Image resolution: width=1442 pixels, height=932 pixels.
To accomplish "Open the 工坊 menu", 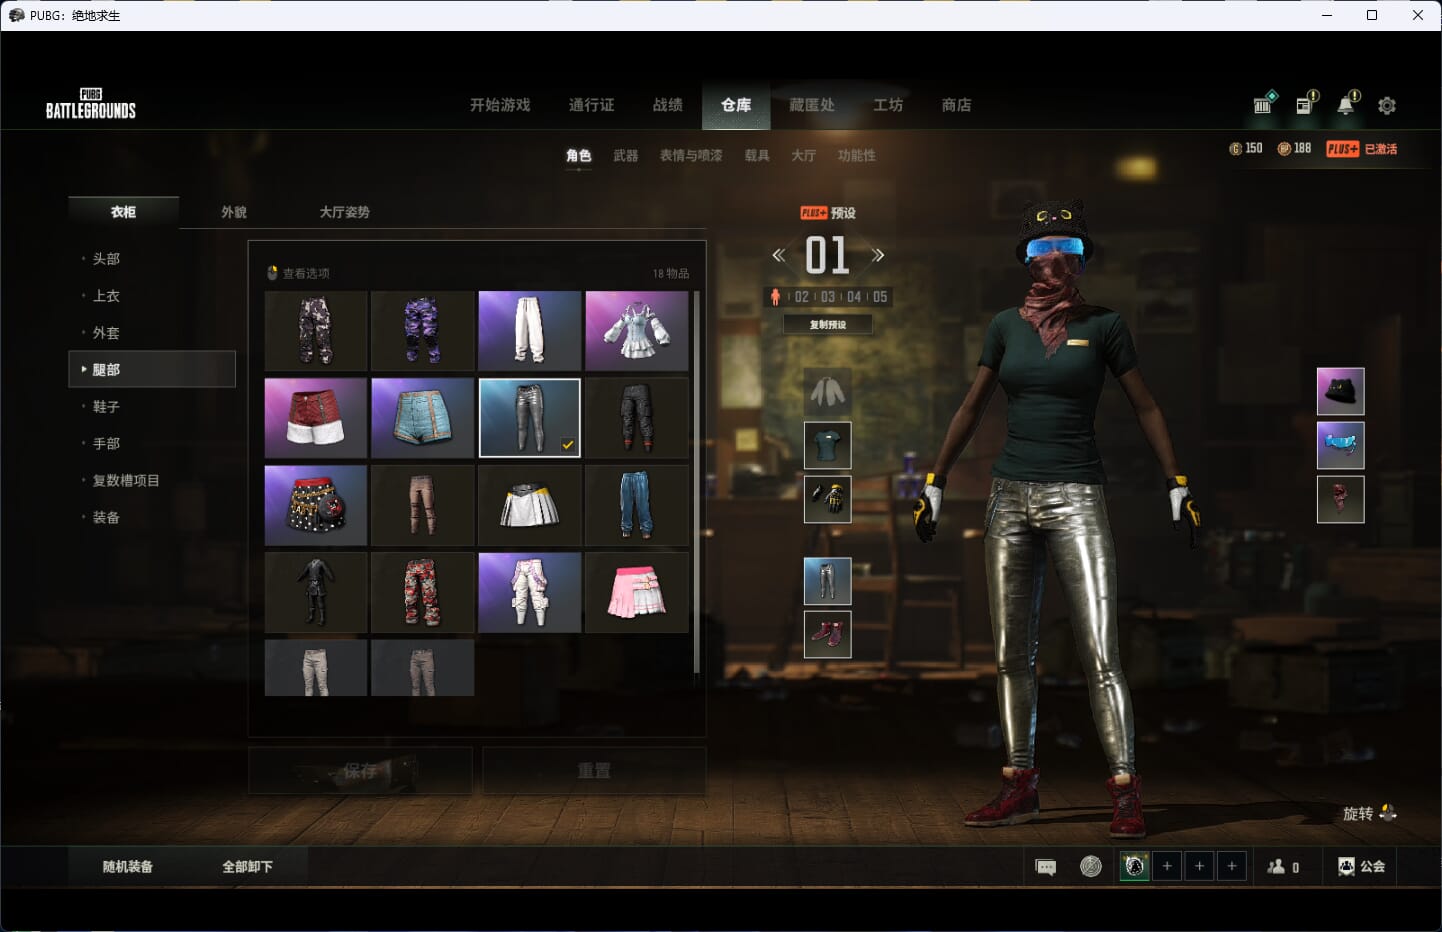I will click(x=888, y=105).
